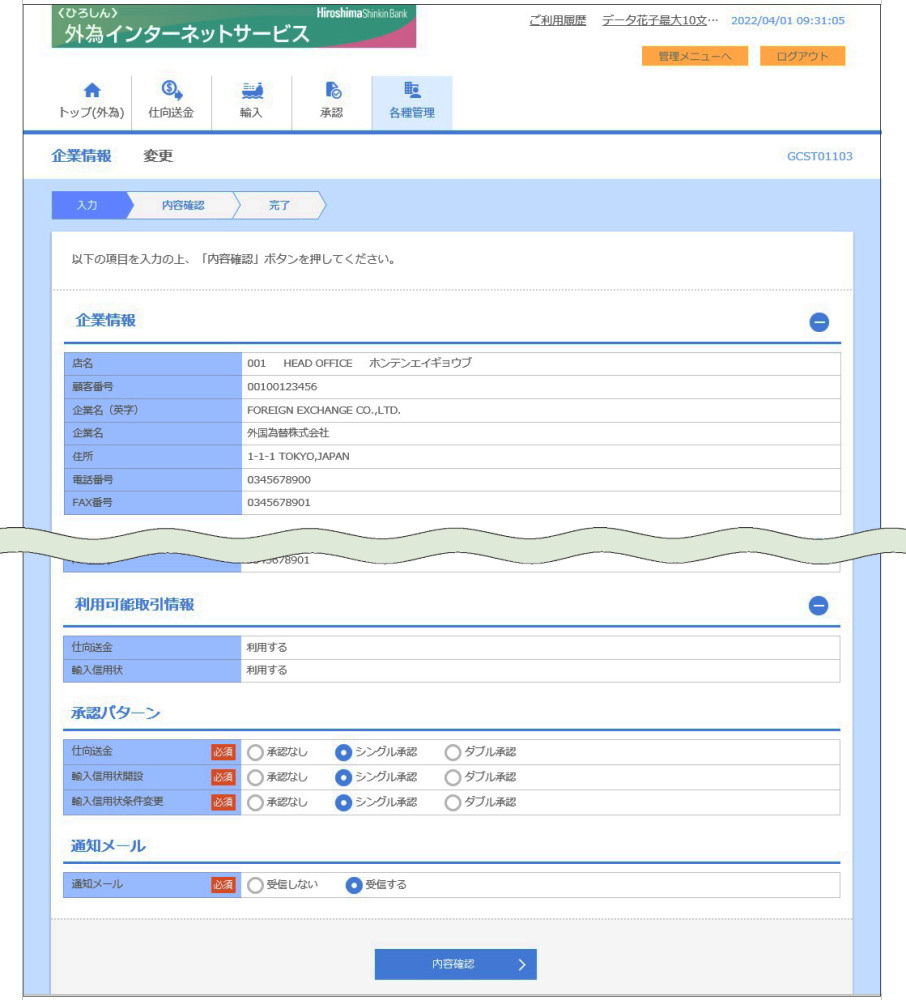Open the 輸入 import ship icon
This screenshot has width=906, height=1000.
[x=252, y=92]
